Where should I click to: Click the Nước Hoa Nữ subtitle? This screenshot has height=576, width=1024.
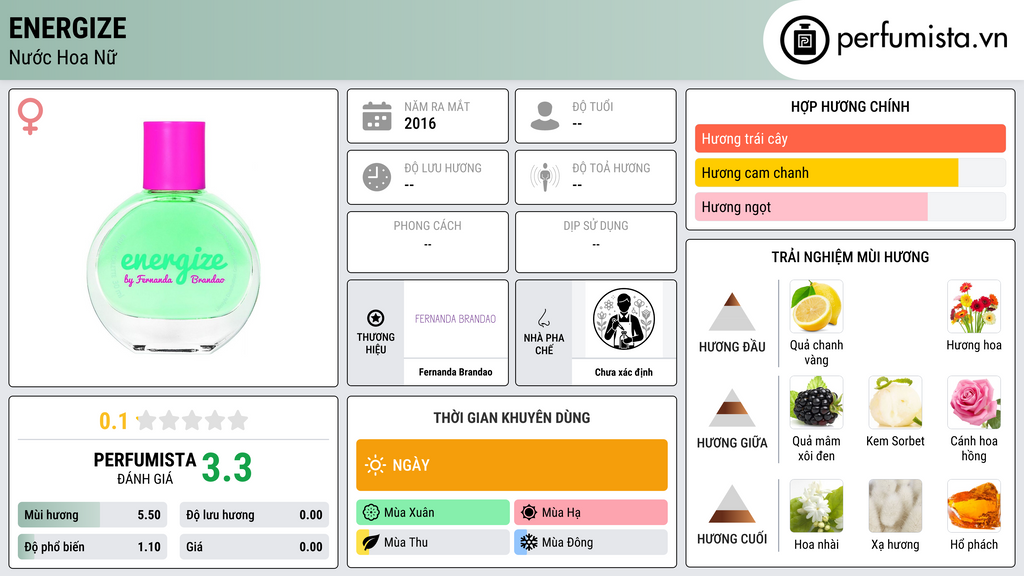[x=63, y=57]
